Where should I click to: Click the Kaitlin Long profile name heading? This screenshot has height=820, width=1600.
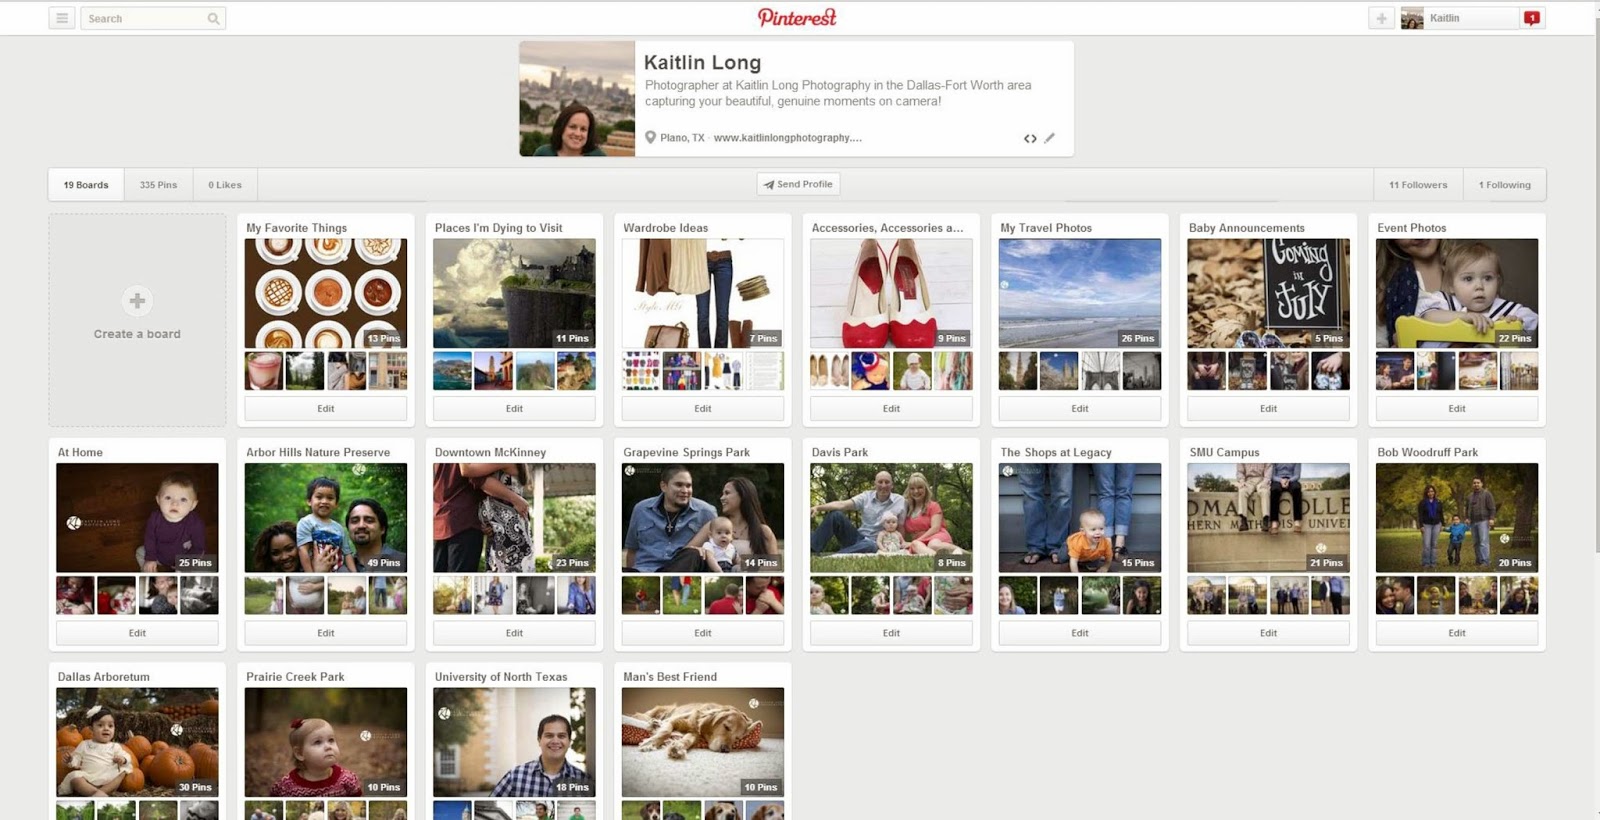click(x=702, y=63)
